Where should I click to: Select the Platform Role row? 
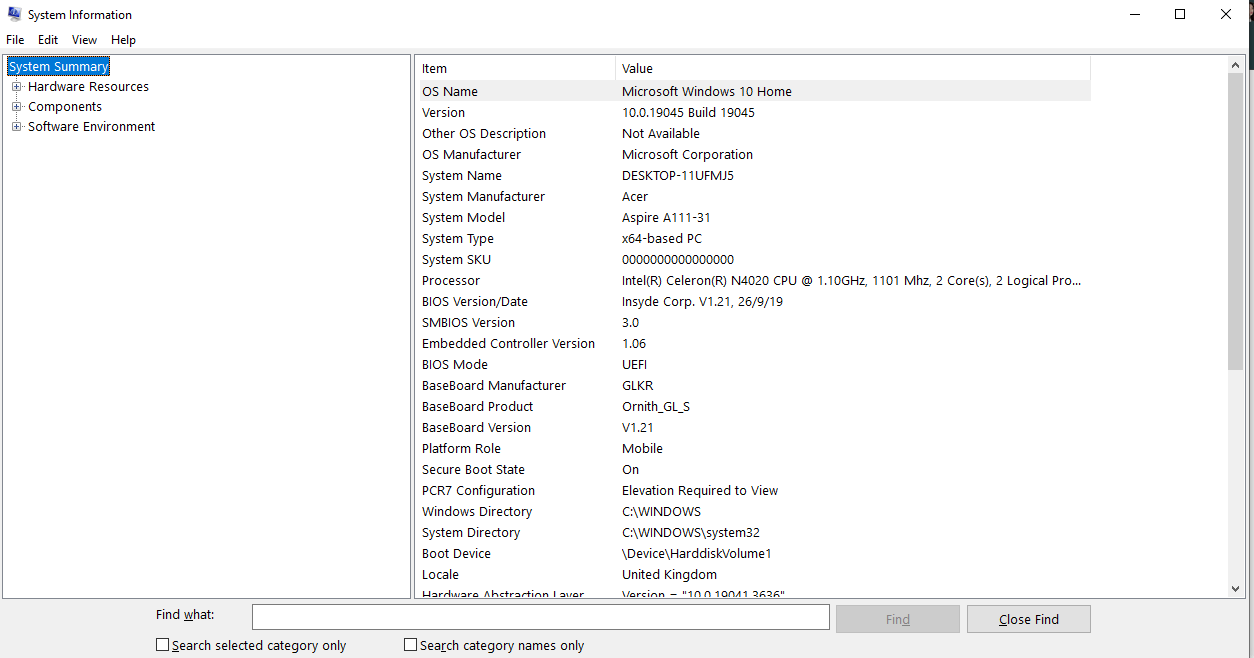(753, 448)
